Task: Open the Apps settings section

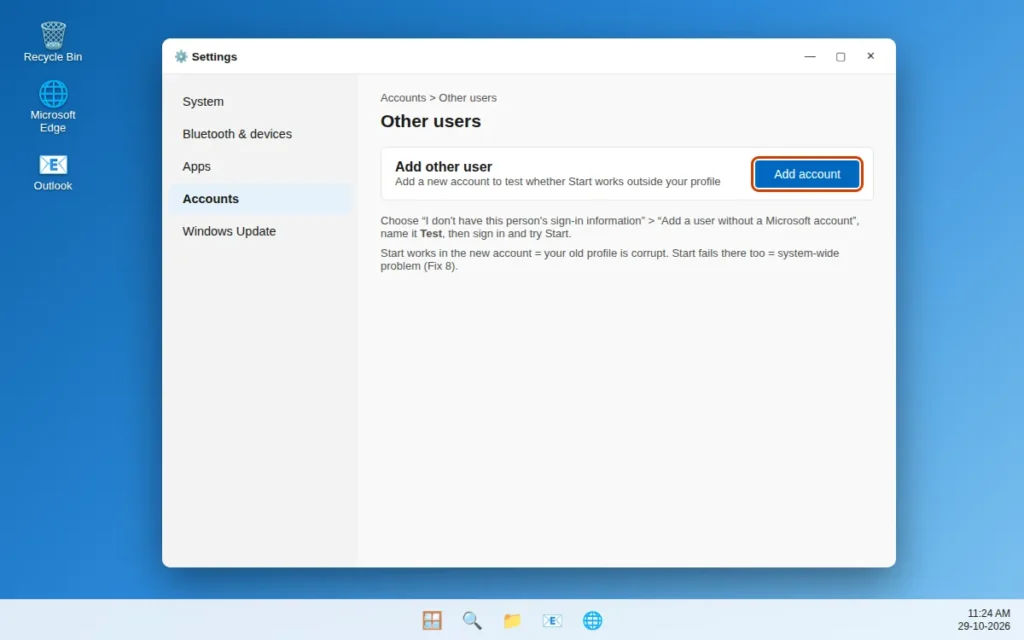Action: (261, 167)
